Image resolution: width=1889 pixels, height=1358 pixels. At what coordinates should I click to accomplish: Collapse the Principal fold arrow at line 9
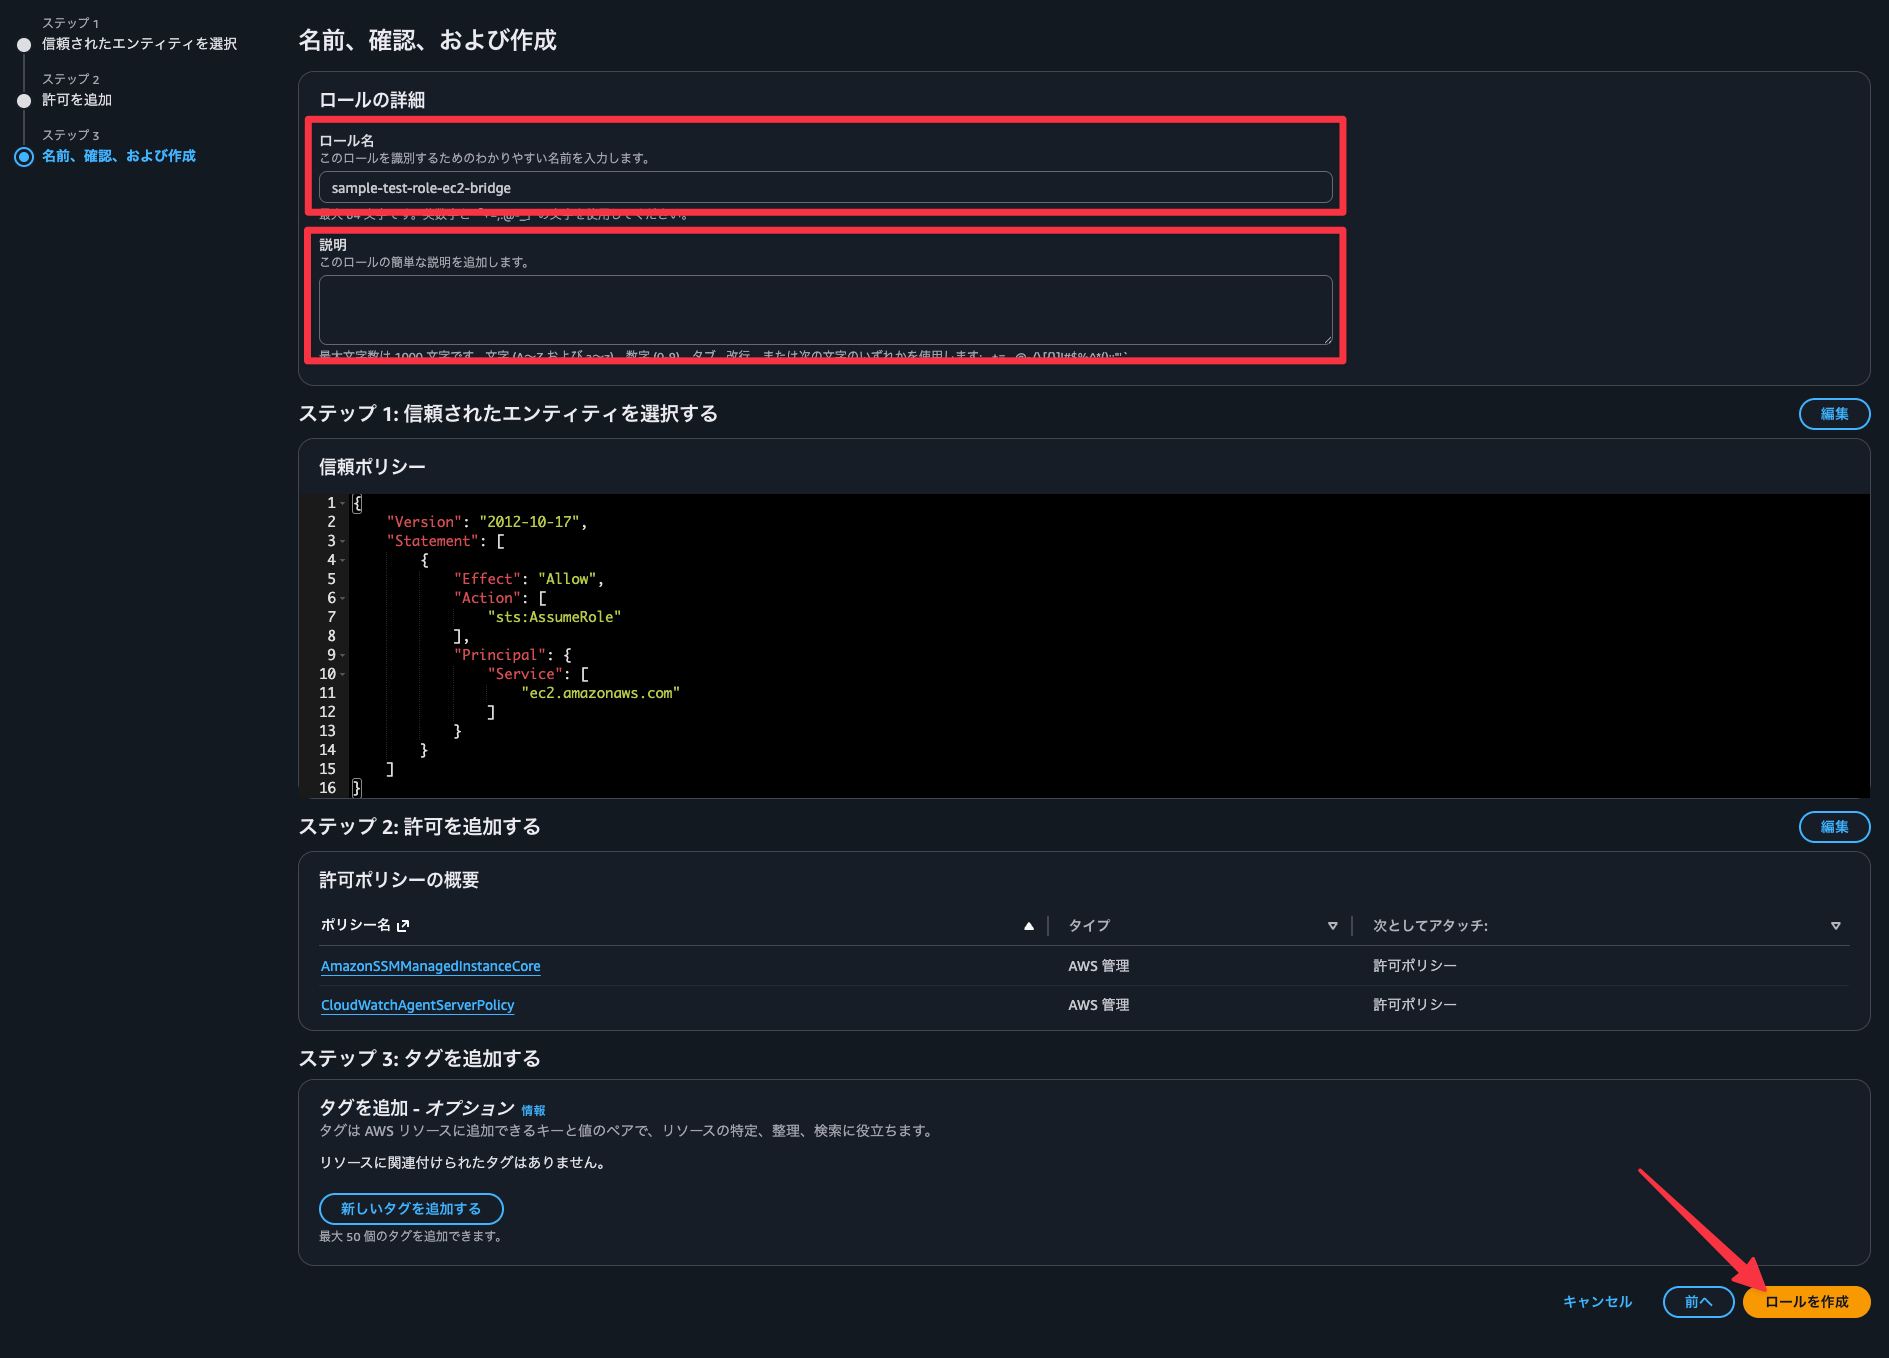343,656
